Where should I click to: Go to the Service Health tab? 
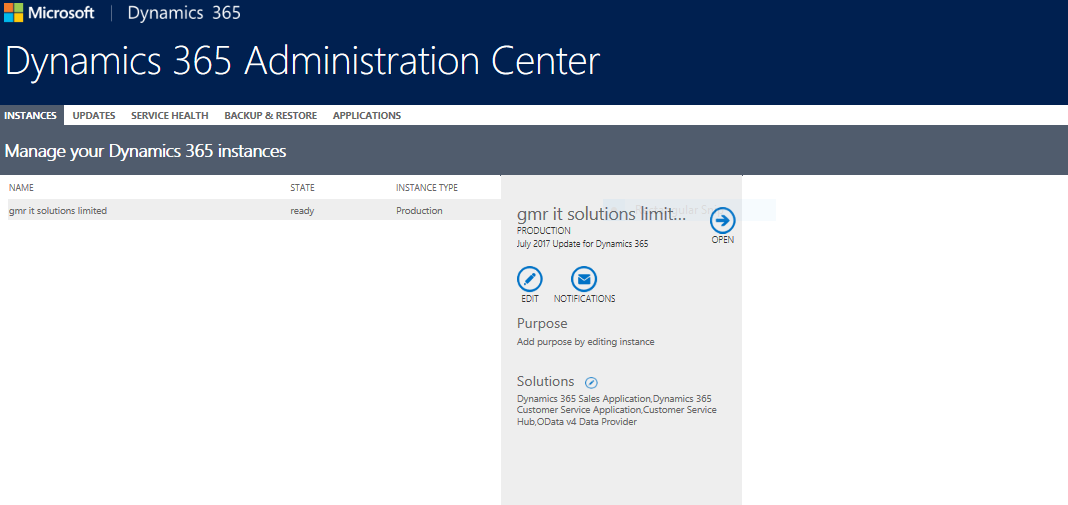coord(170,116)
